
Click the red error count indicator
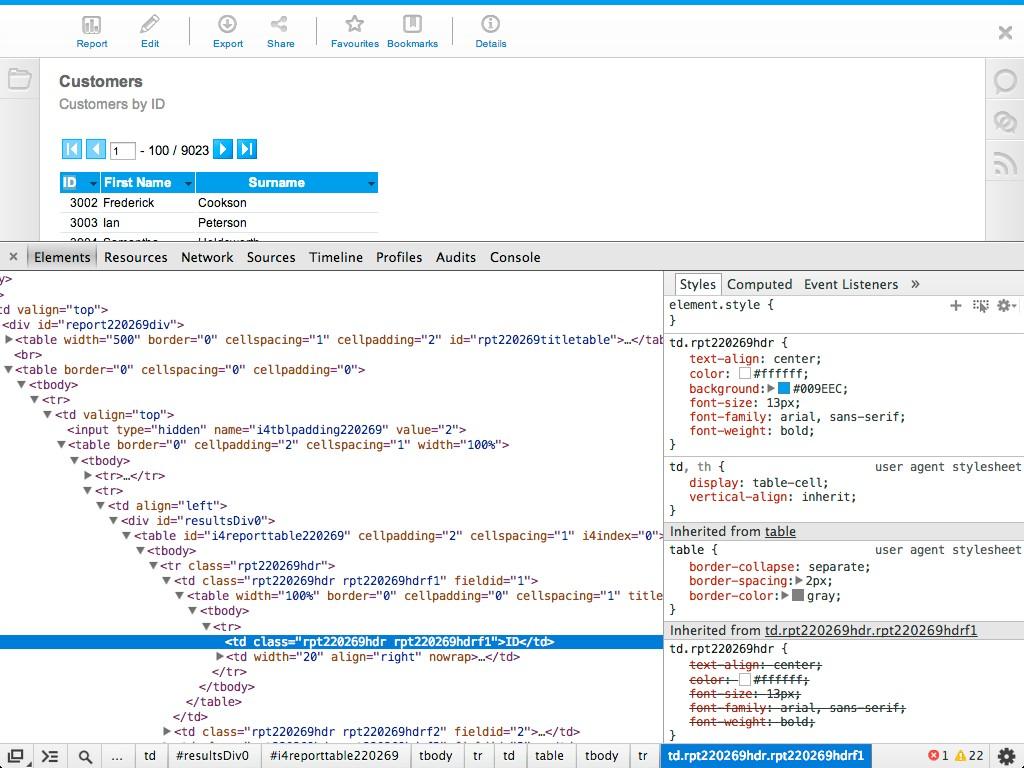938,756
